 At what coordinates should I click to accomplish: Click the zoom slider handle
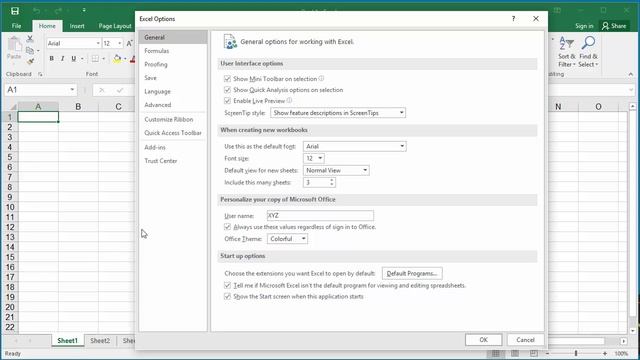pos(576,353)
